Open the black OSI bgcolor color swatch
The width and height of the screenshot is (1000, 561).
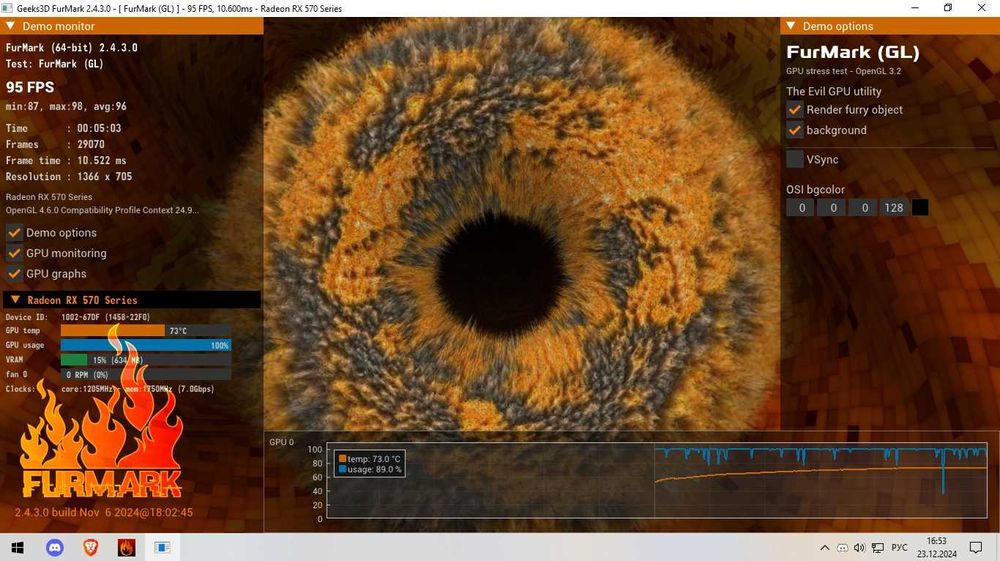coord(920,208)
